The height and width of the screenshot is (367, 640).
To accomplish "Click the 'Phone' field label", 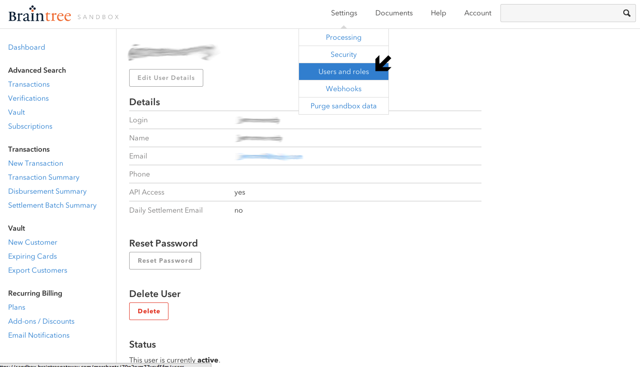I will pyautogui.click(x=140, y=174).
